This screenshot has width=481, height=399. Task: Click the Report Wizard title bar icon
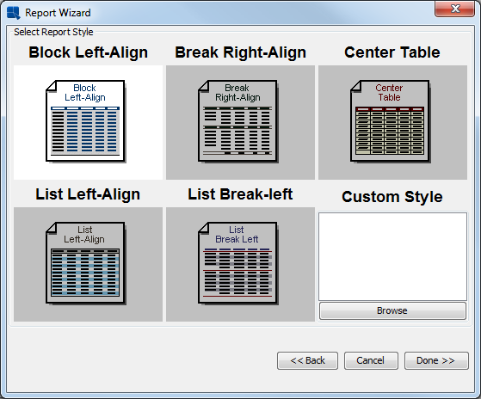[x=13, y=13]
